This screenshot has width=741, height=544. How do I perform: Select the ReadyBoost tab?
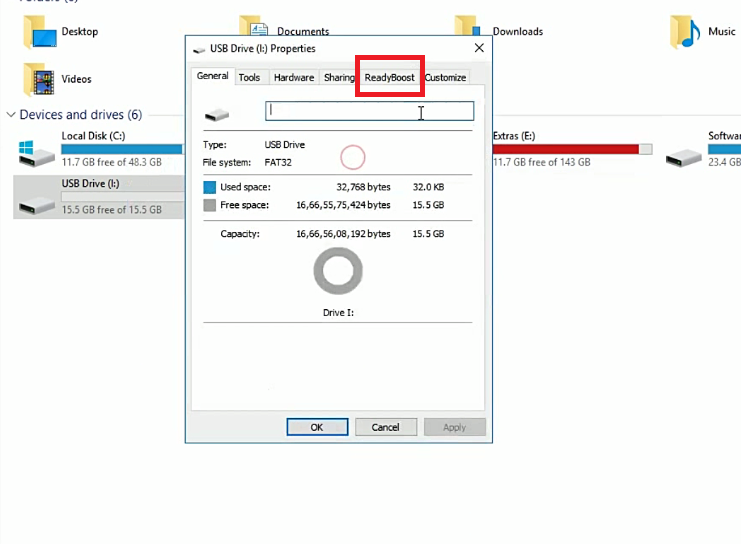coord(389,78)
